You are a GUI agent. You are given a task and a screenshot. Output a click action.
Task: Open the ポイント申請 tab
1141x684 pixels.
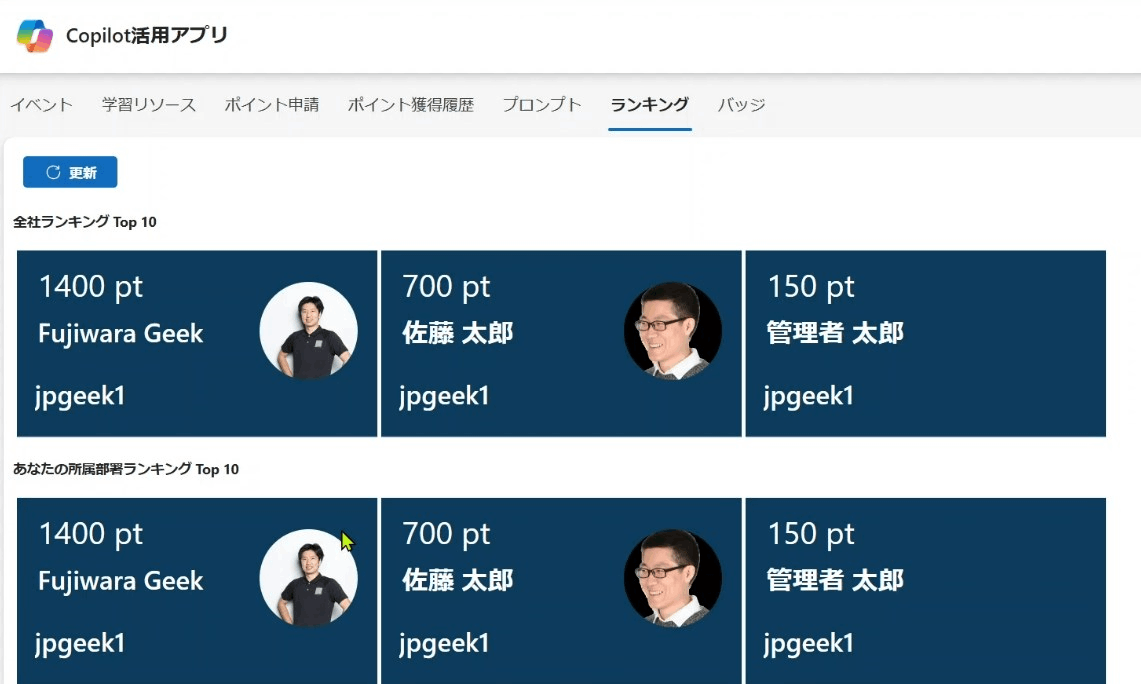coord(271,105)
